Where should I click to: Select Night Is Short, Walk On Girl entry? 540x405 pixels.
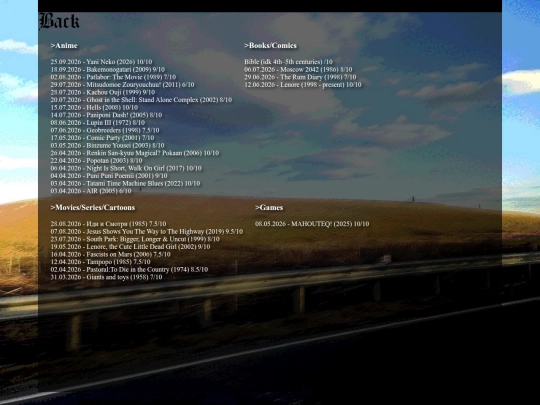[x=126, y=168]
